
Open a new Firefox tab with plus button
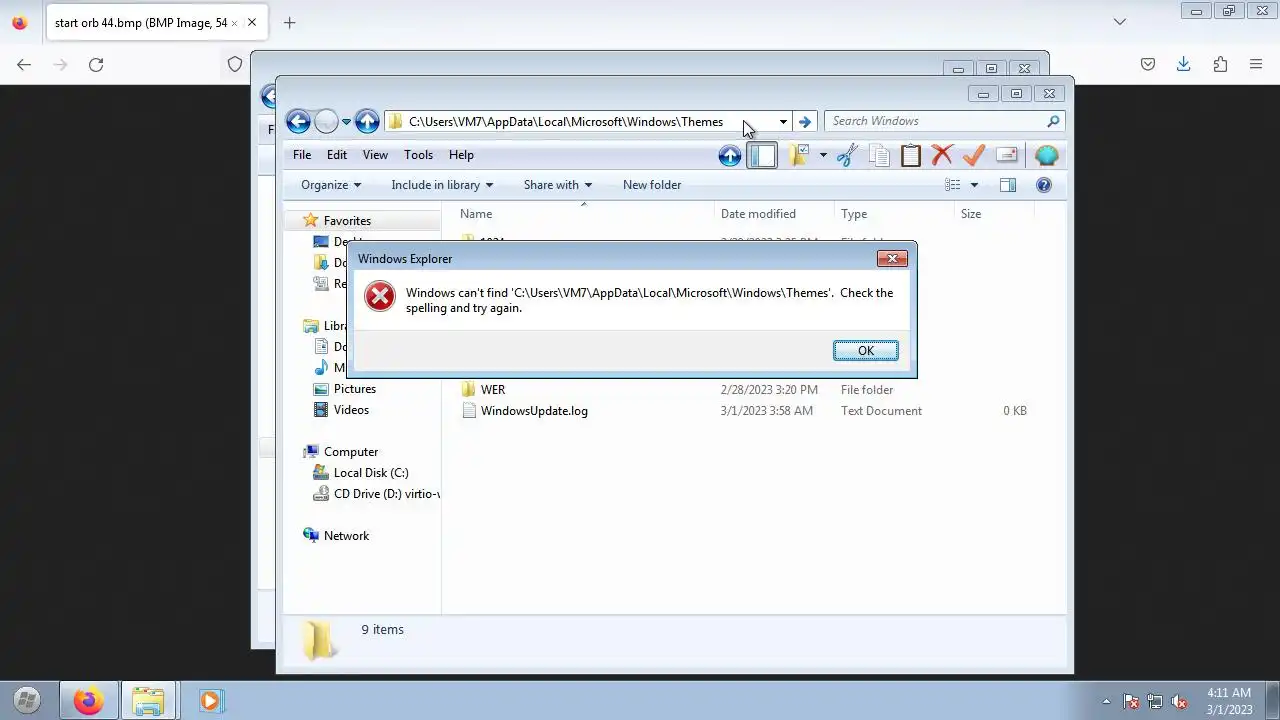pos(289,22)
